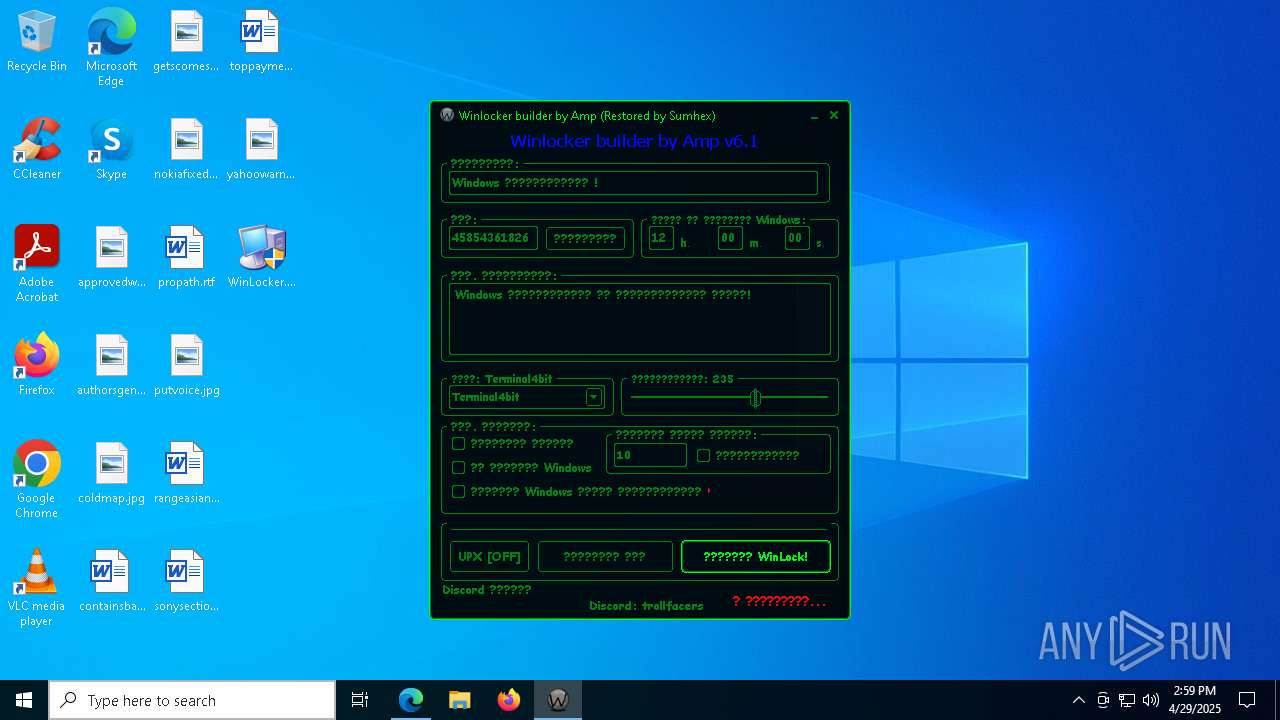The width and height of the screenshot is (1280, 720).
Task: Select the VLC media player shortcut
Action: (x=37, y=588)
